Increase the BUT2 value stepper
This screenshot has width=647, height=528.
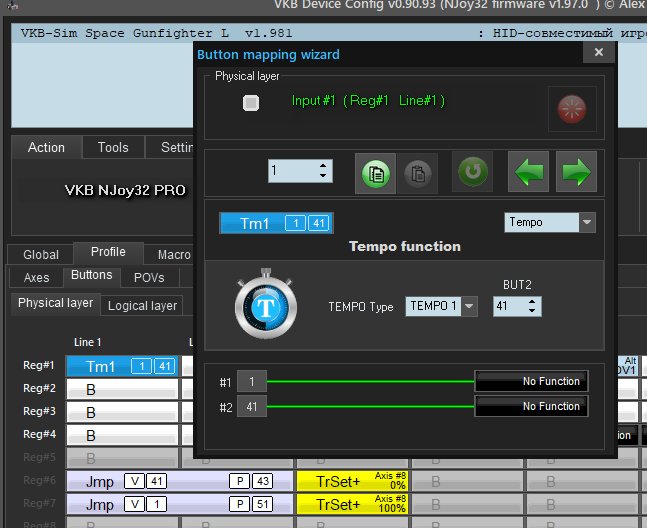pos(532,302)
